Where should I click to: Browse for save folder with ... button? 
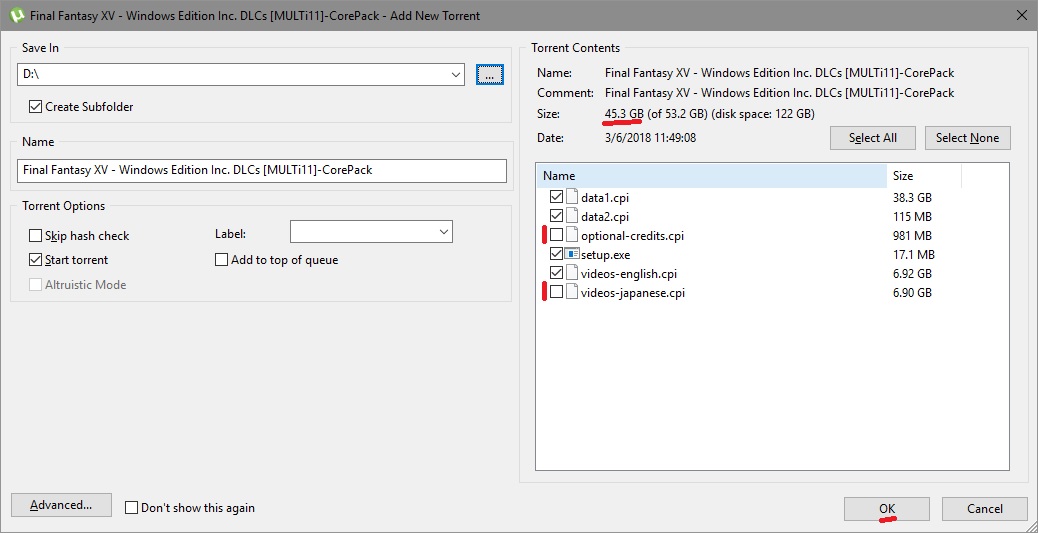[x=490, y=75]
